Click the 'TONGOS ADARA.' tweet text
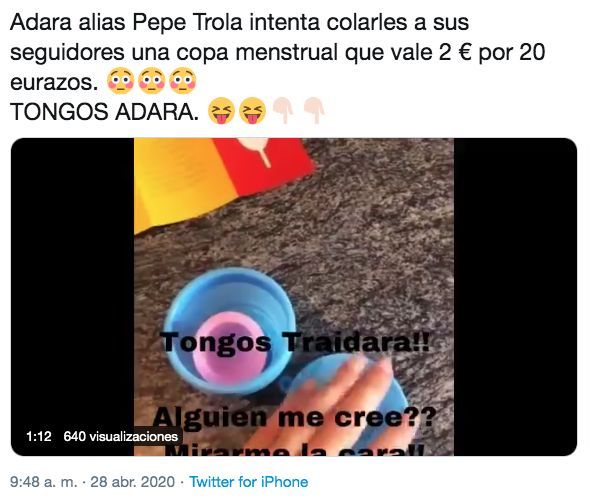 [x=105, y=112]
